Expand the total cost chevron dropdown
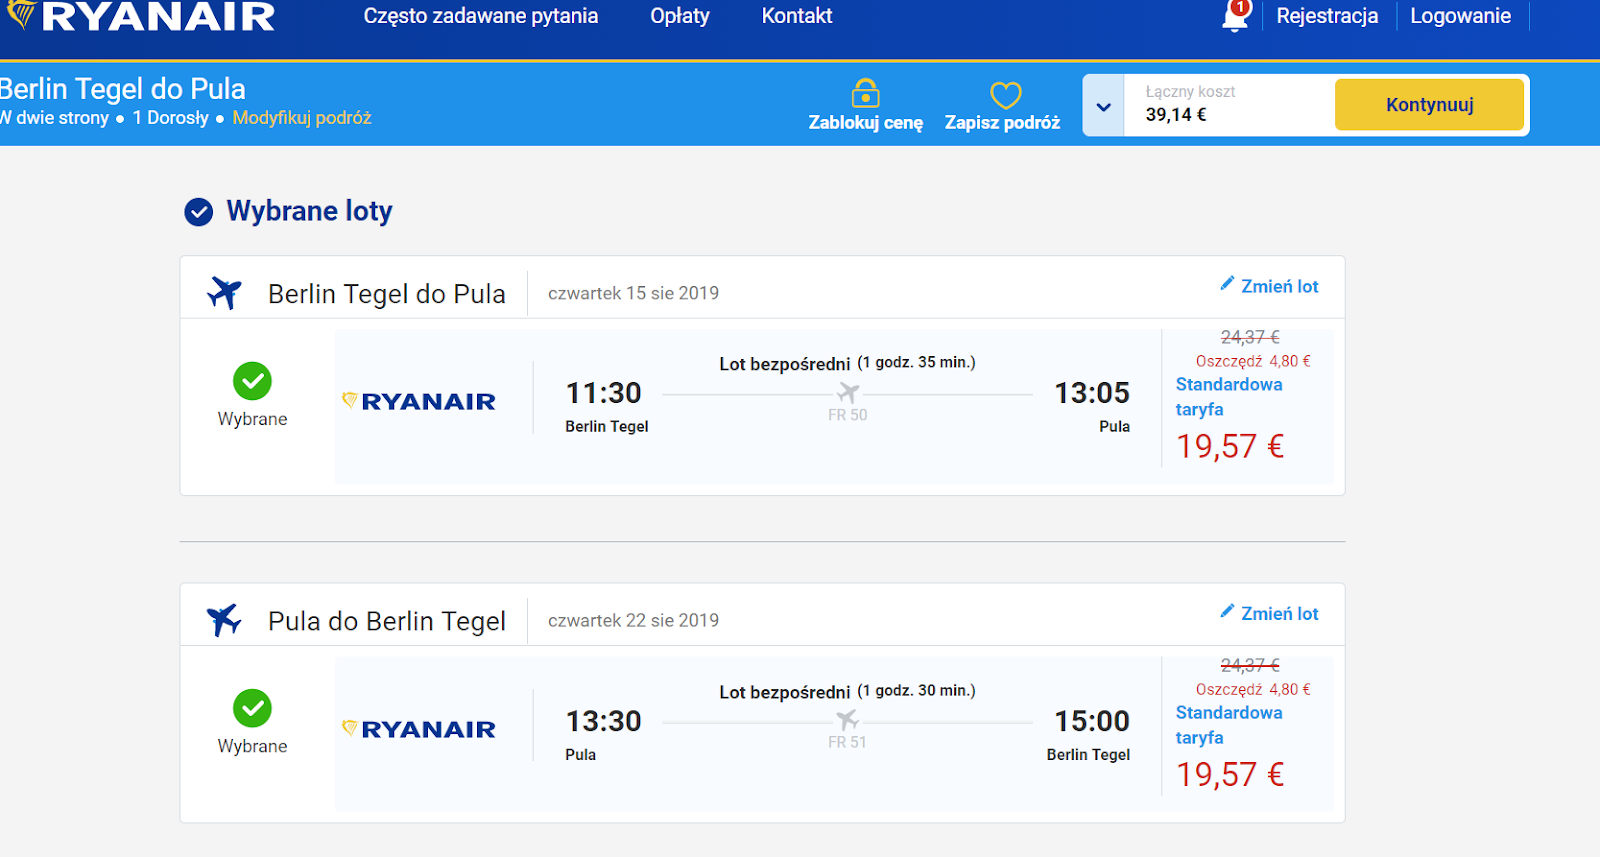This screenshot has width=1600, height=857. [x=1104, y=106]
